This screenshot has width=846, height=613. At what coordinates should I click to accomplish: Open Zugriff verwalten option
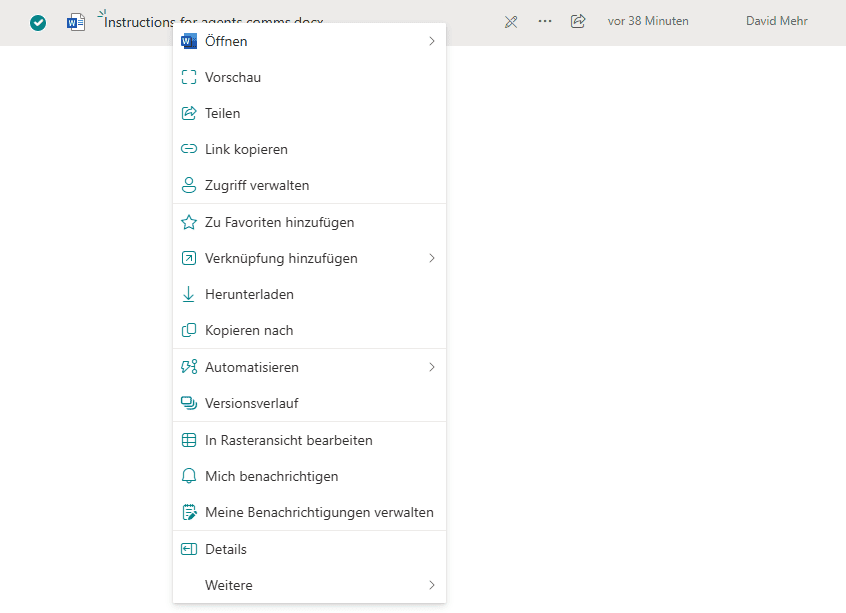tap(257, 185)
